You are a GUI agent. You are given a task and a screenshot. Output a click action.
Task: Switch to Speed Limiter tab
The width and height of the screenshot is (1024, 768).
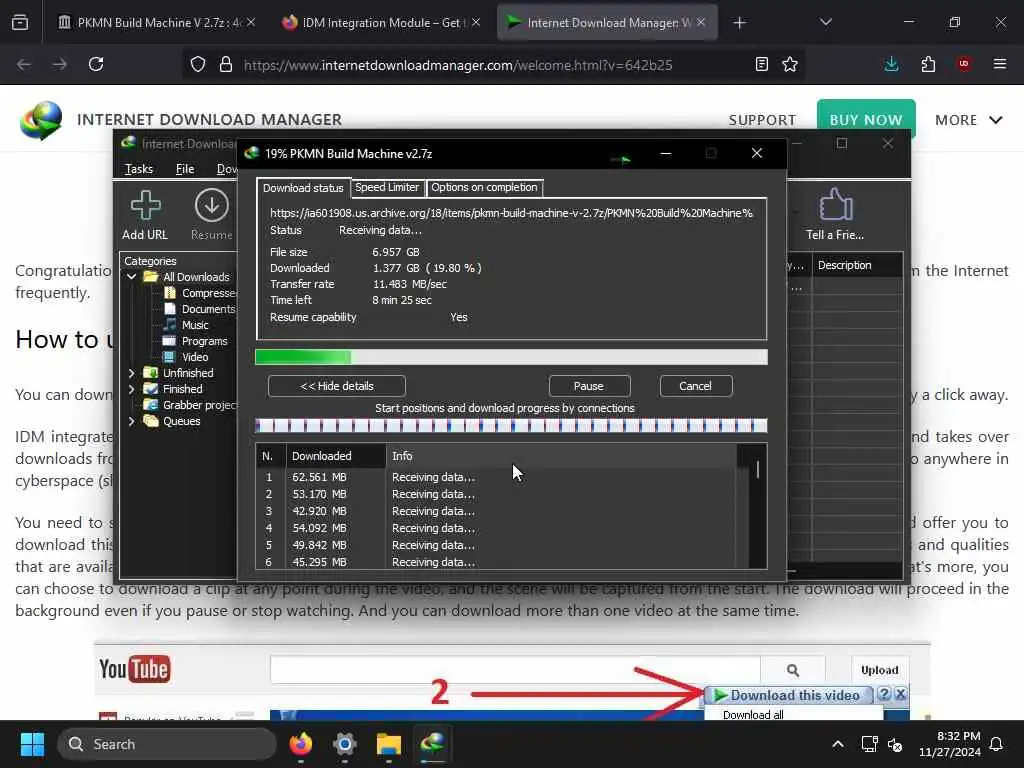point(387,187)
